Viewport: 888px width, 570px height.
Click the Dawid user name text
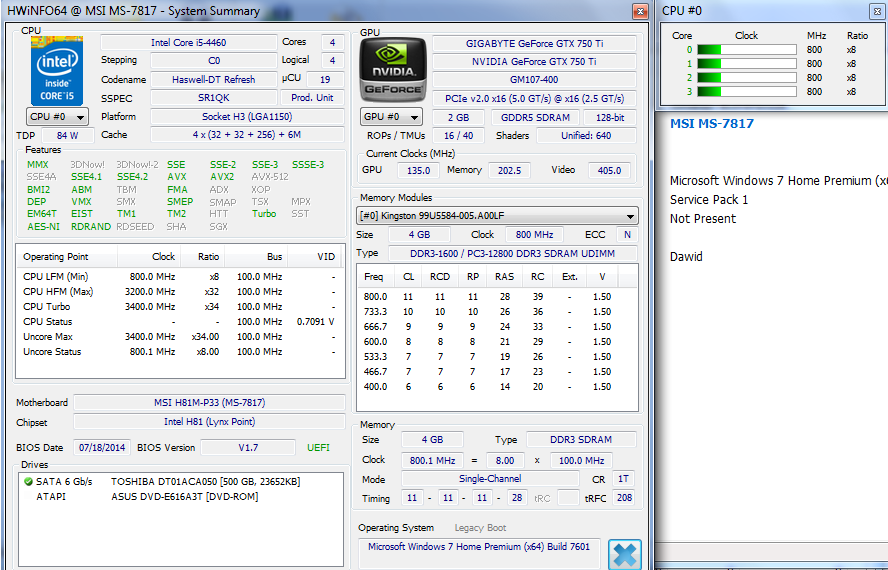pos(686,257)
